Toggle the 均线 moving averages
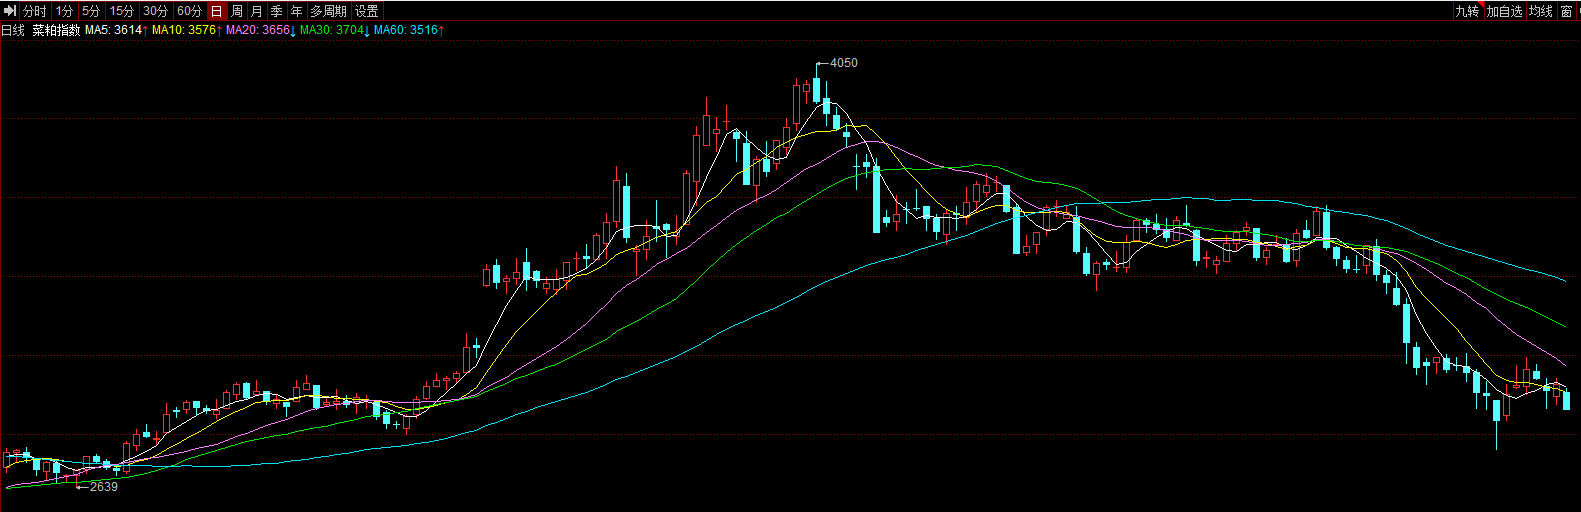The height and width of the screenshot is (512, 1581). [x=1541, y=11]
